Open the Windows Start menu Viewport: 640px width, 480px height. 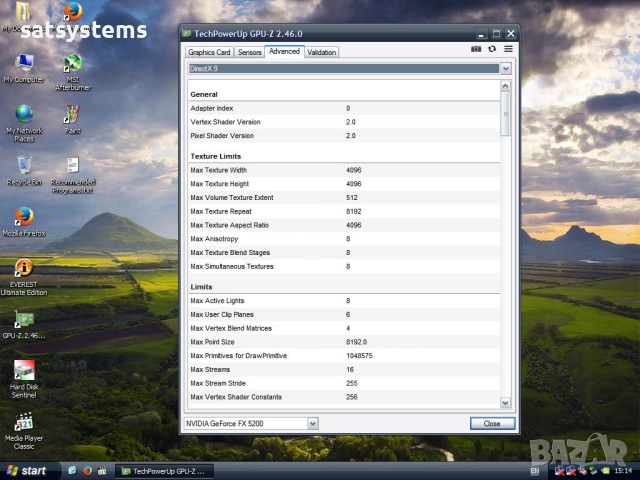pyautogui.click(x=27, y=470)
